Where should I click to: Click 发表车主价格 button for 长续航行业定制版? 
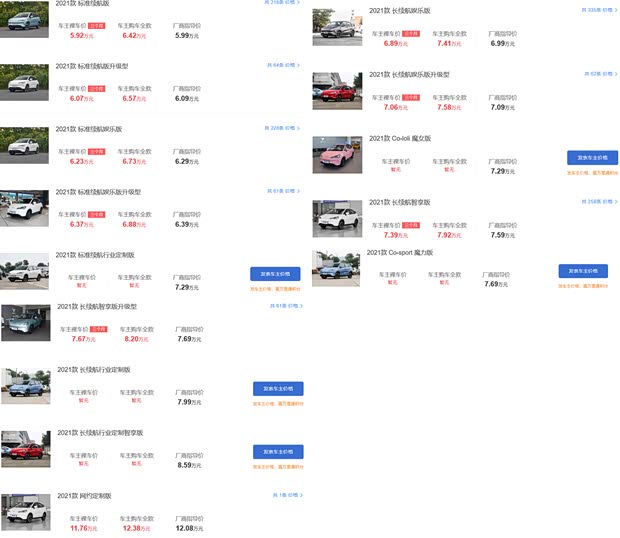[277, 389]
